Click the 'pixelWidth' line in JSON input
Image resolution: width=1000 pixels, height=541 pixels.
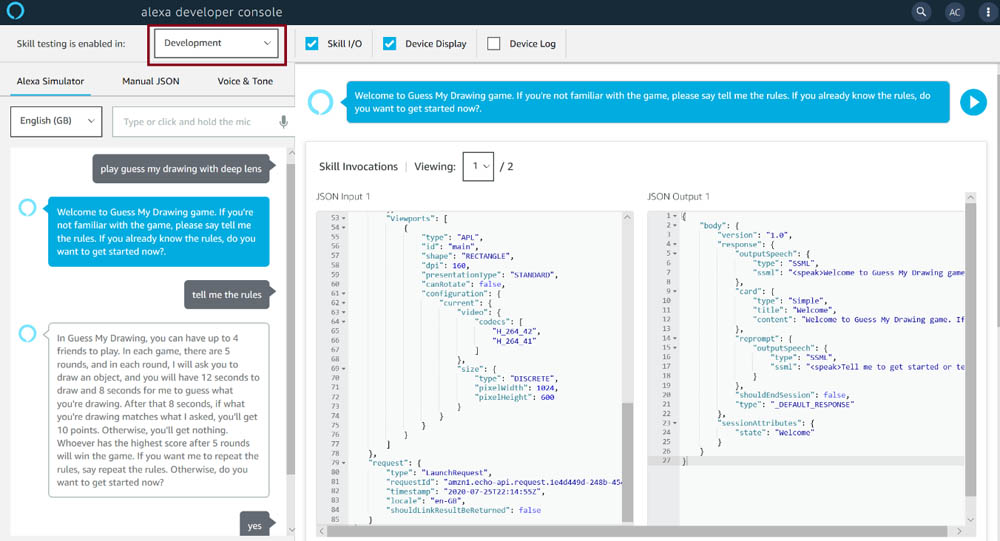coord(515,388)
